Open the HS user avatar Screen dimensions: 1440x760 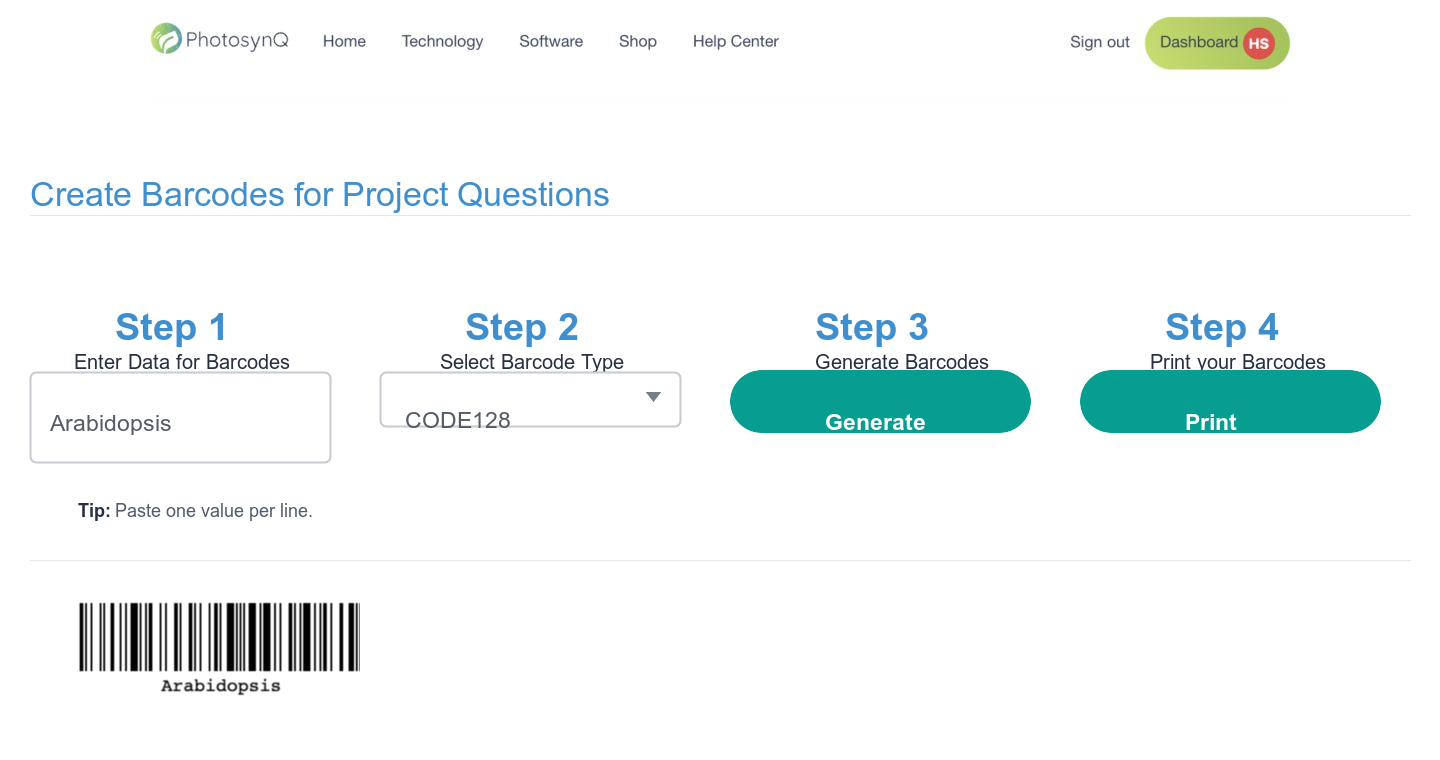[x=1258, y=43]
